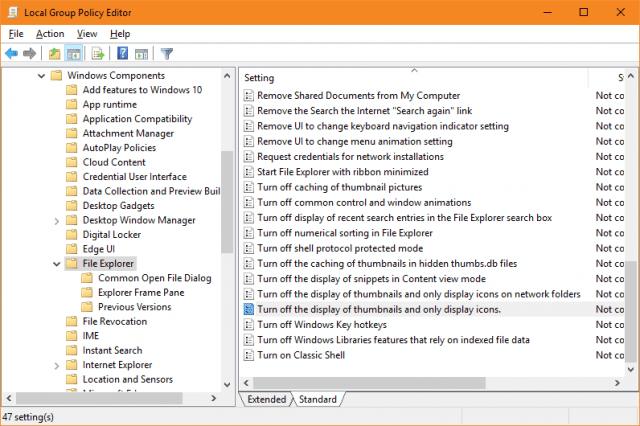Select Turn off caching of thumbnail pictures

340,187
